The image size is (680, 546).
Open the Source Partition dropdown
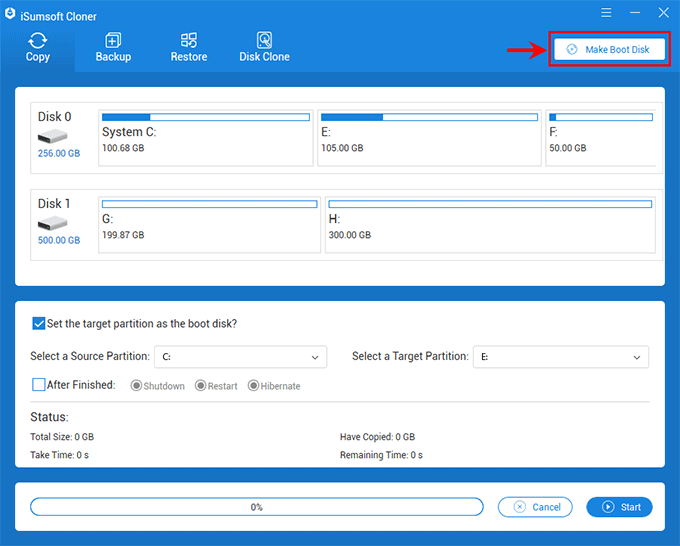pyautogui.click(x=241, y=357)
